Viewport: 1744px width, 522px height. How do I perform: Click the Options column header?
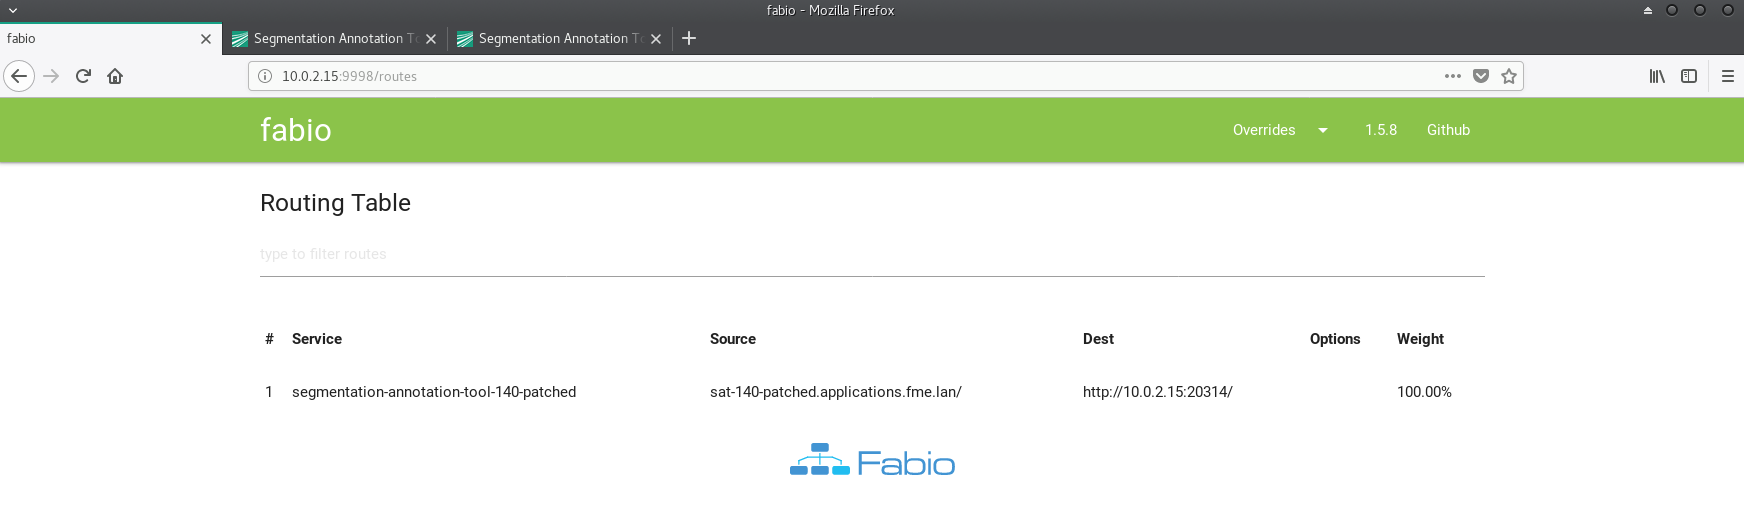1335,339
